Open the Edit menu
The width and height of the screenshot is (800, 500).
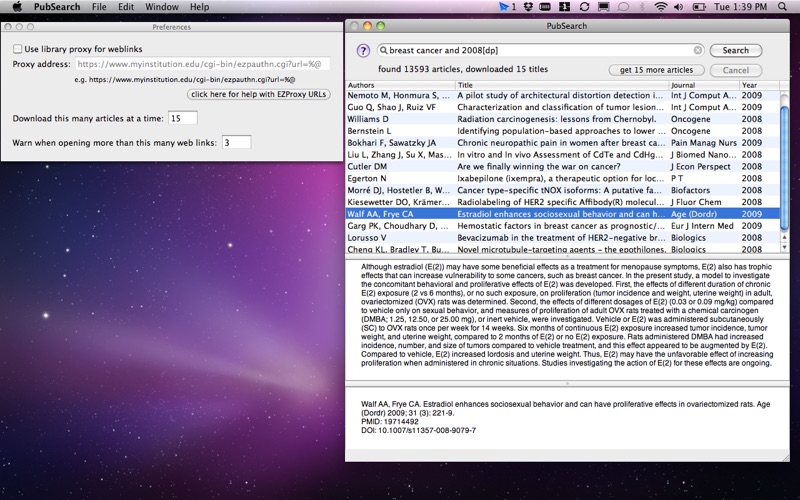tap(126, 7)
